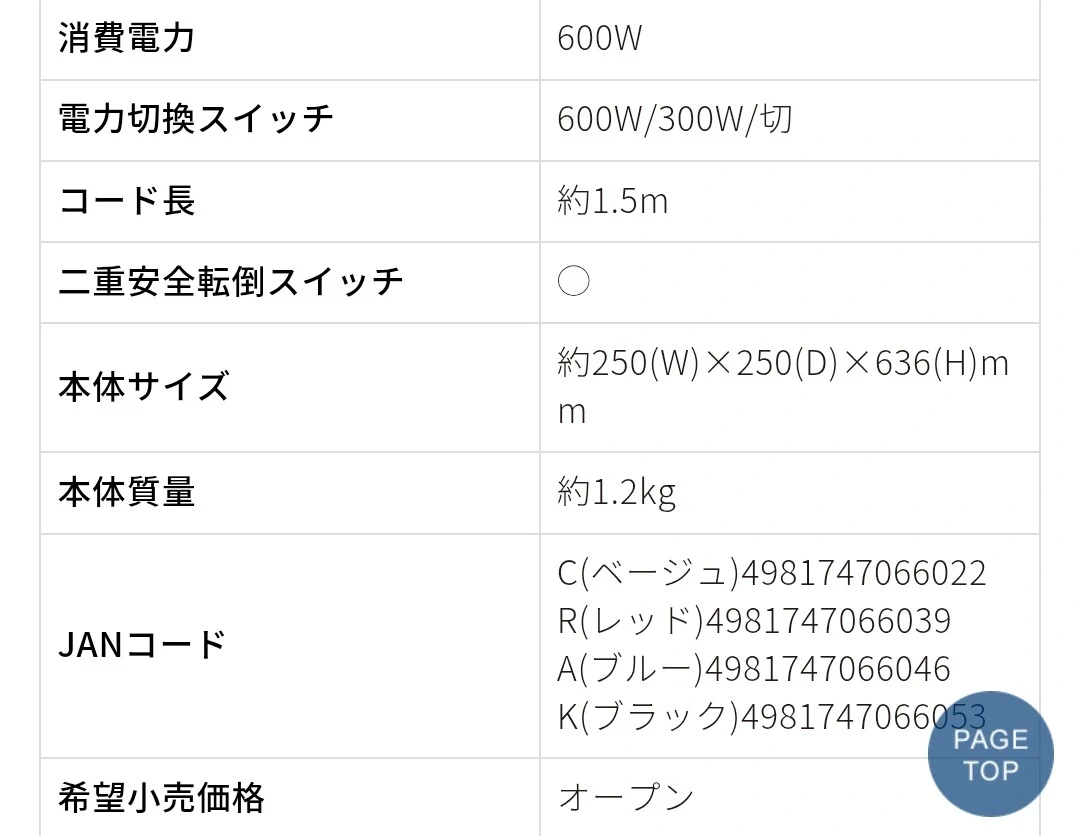Click the circle mark in the 二重安全転倒スイッチ row
The height and width of the screenshot is (836, 1080).
tap(573, 282)
